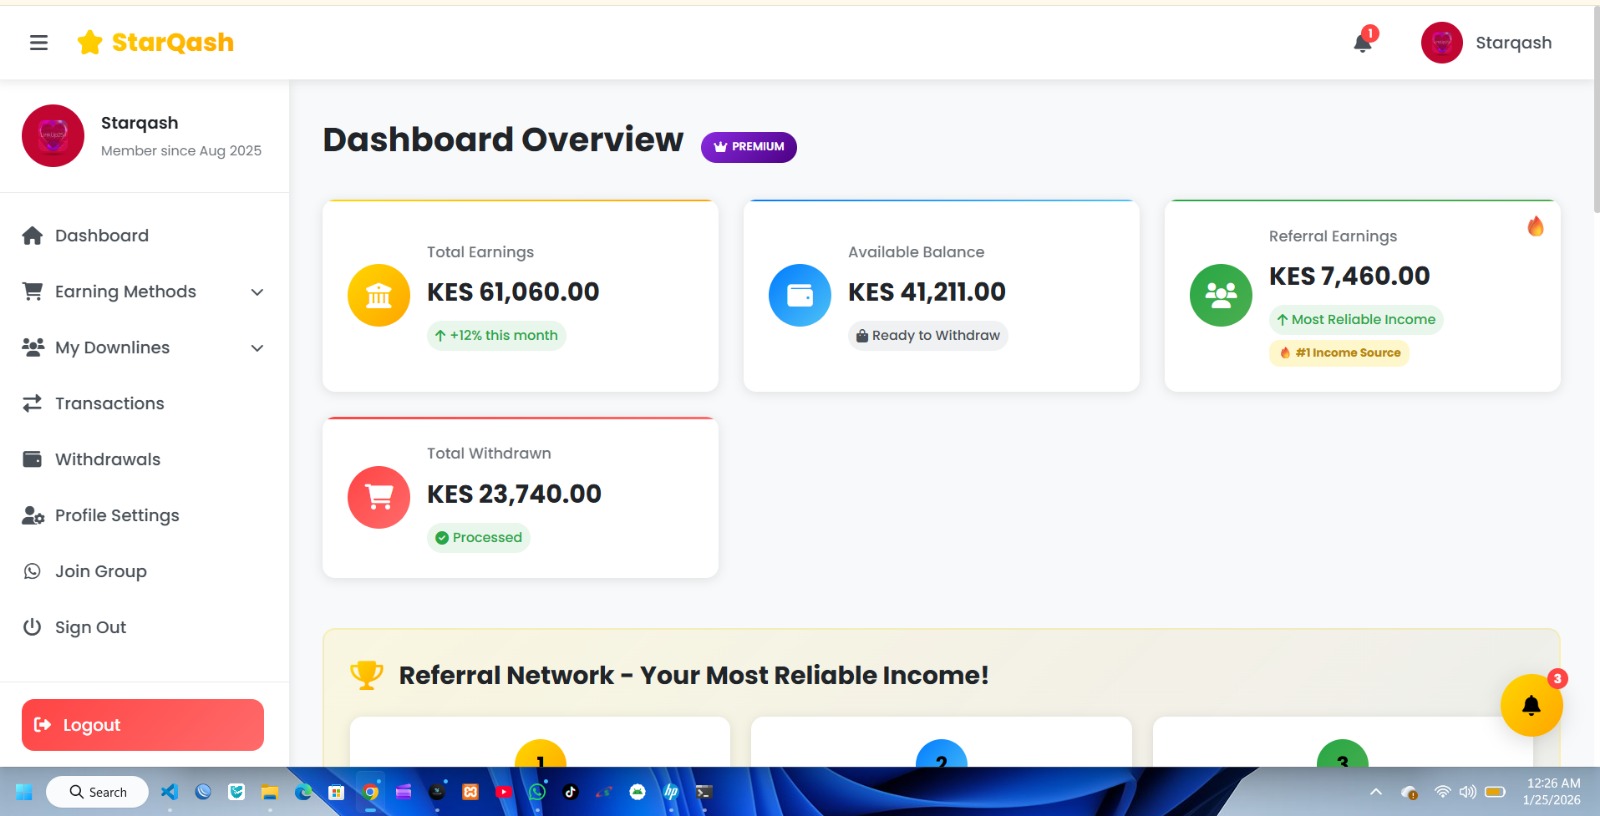
Task: Select the Withdrawals sidebar icon
Action: (x=32, y=459)
